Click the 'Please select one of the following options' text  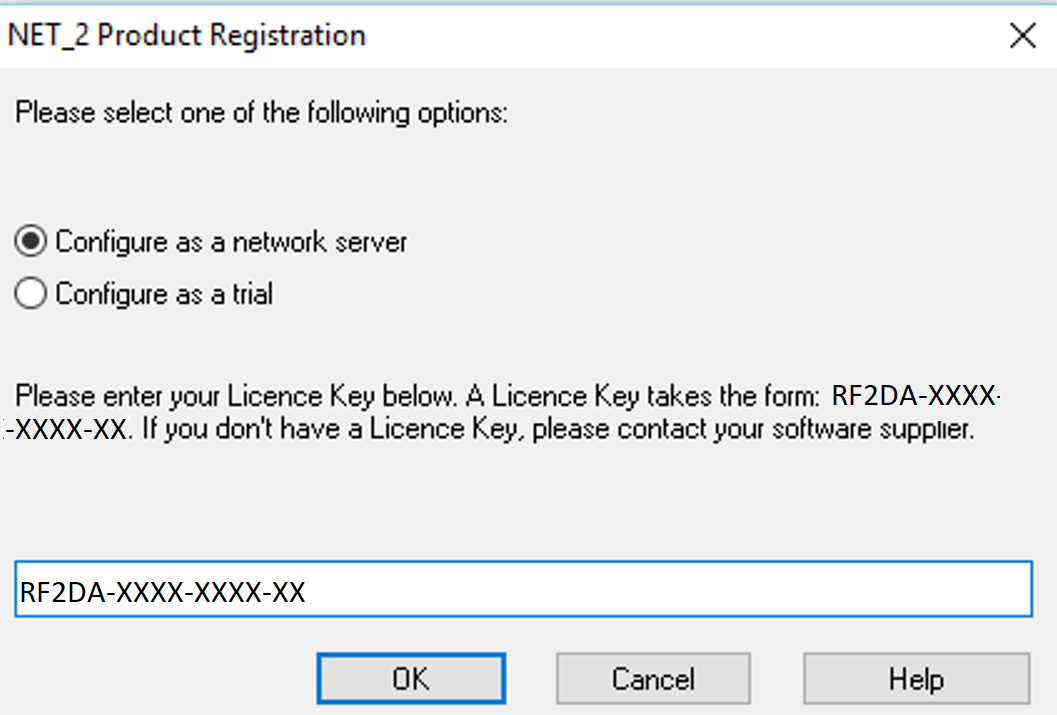(x=261, y=113)
